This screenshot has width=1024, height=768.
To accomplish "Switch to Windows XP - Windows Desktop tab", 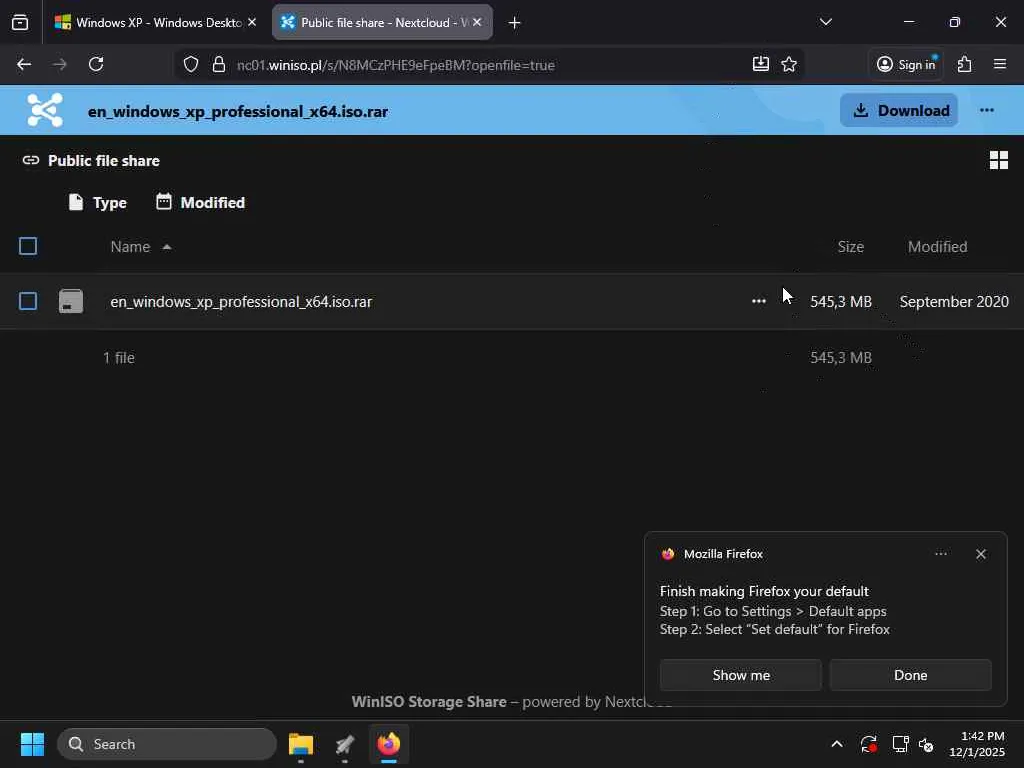I will tap(155, 22).
